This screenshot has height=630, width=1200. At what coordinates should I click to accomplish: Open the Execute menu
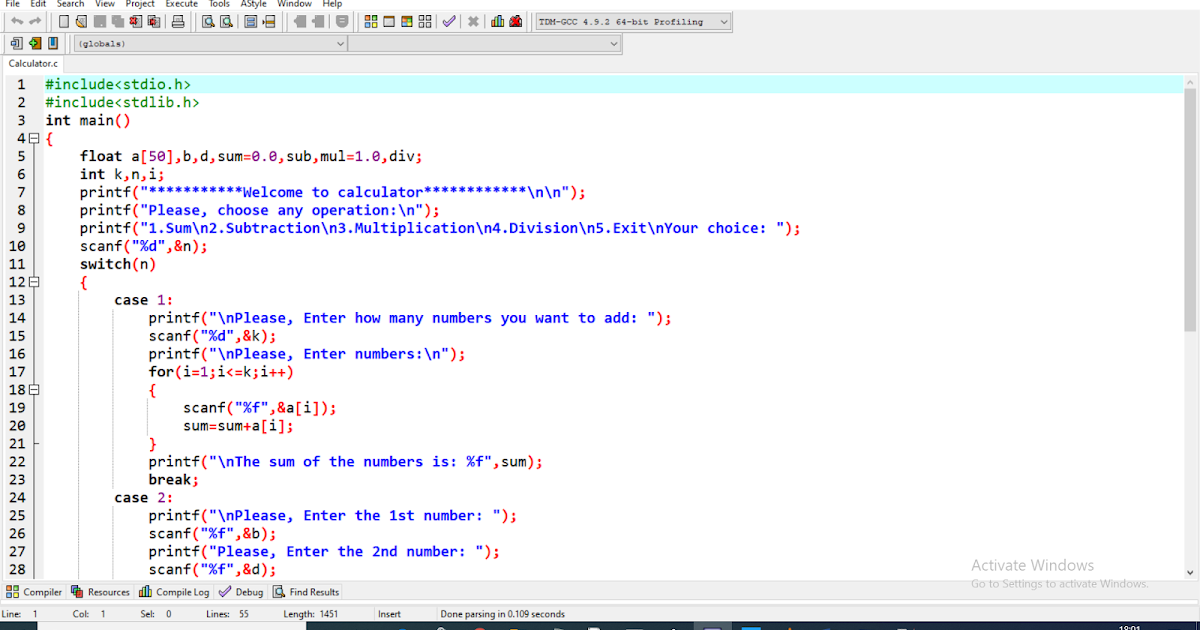point(181,4)
